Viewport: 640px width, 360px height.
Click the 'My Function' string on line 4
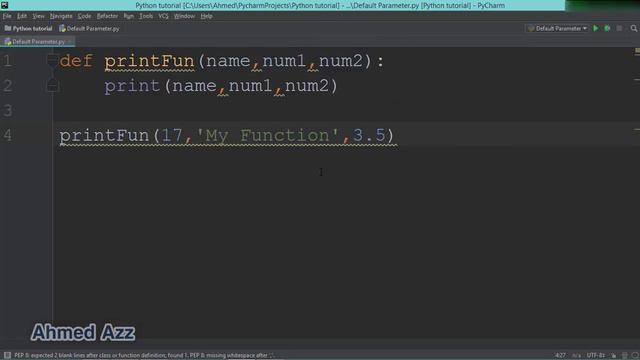[x=268, y=135]
